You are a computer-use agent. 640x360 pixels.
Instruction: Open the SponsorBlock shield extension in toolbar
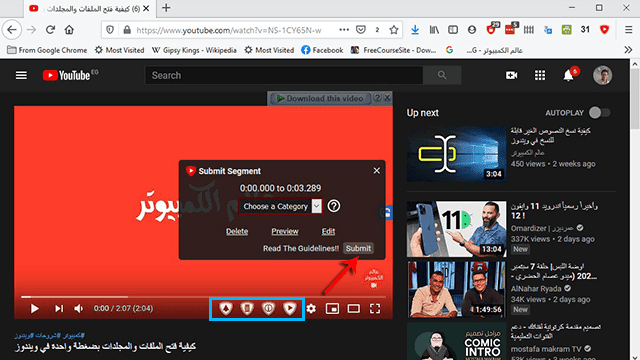[604, 29]
